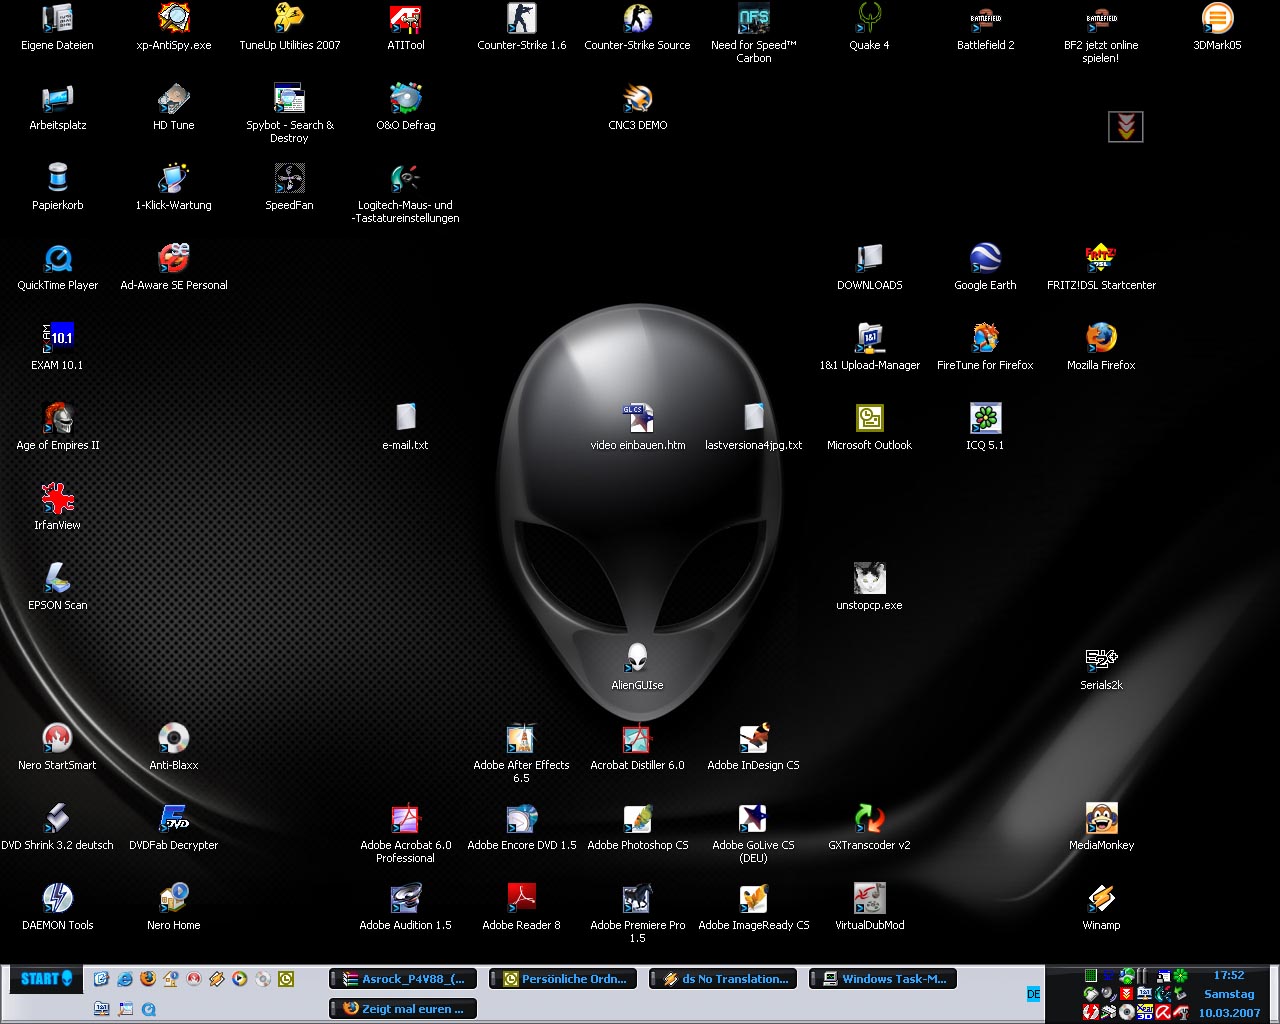The width and height of the screenshot is (1280, 1024).
Task: Open the video einbauen.htm file
Action: tap(637, 428)
